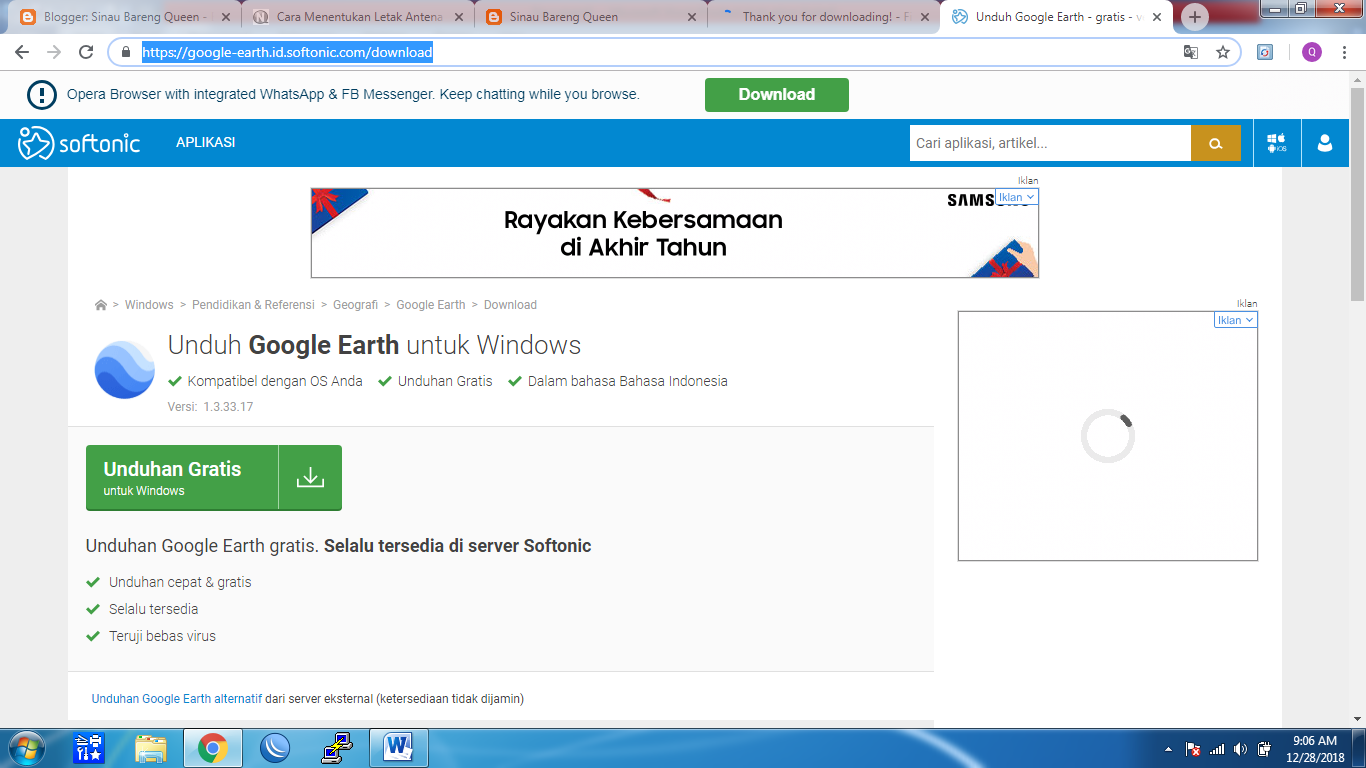Open Chrome three-dot menu
1366x768 pixels.
click(x=1344, y=52)
